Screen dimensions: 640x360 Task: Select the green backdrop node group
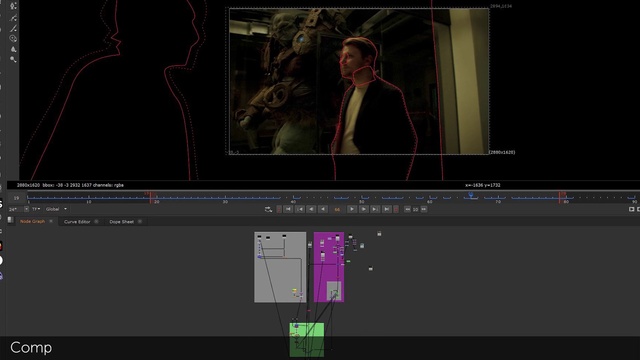307,340
